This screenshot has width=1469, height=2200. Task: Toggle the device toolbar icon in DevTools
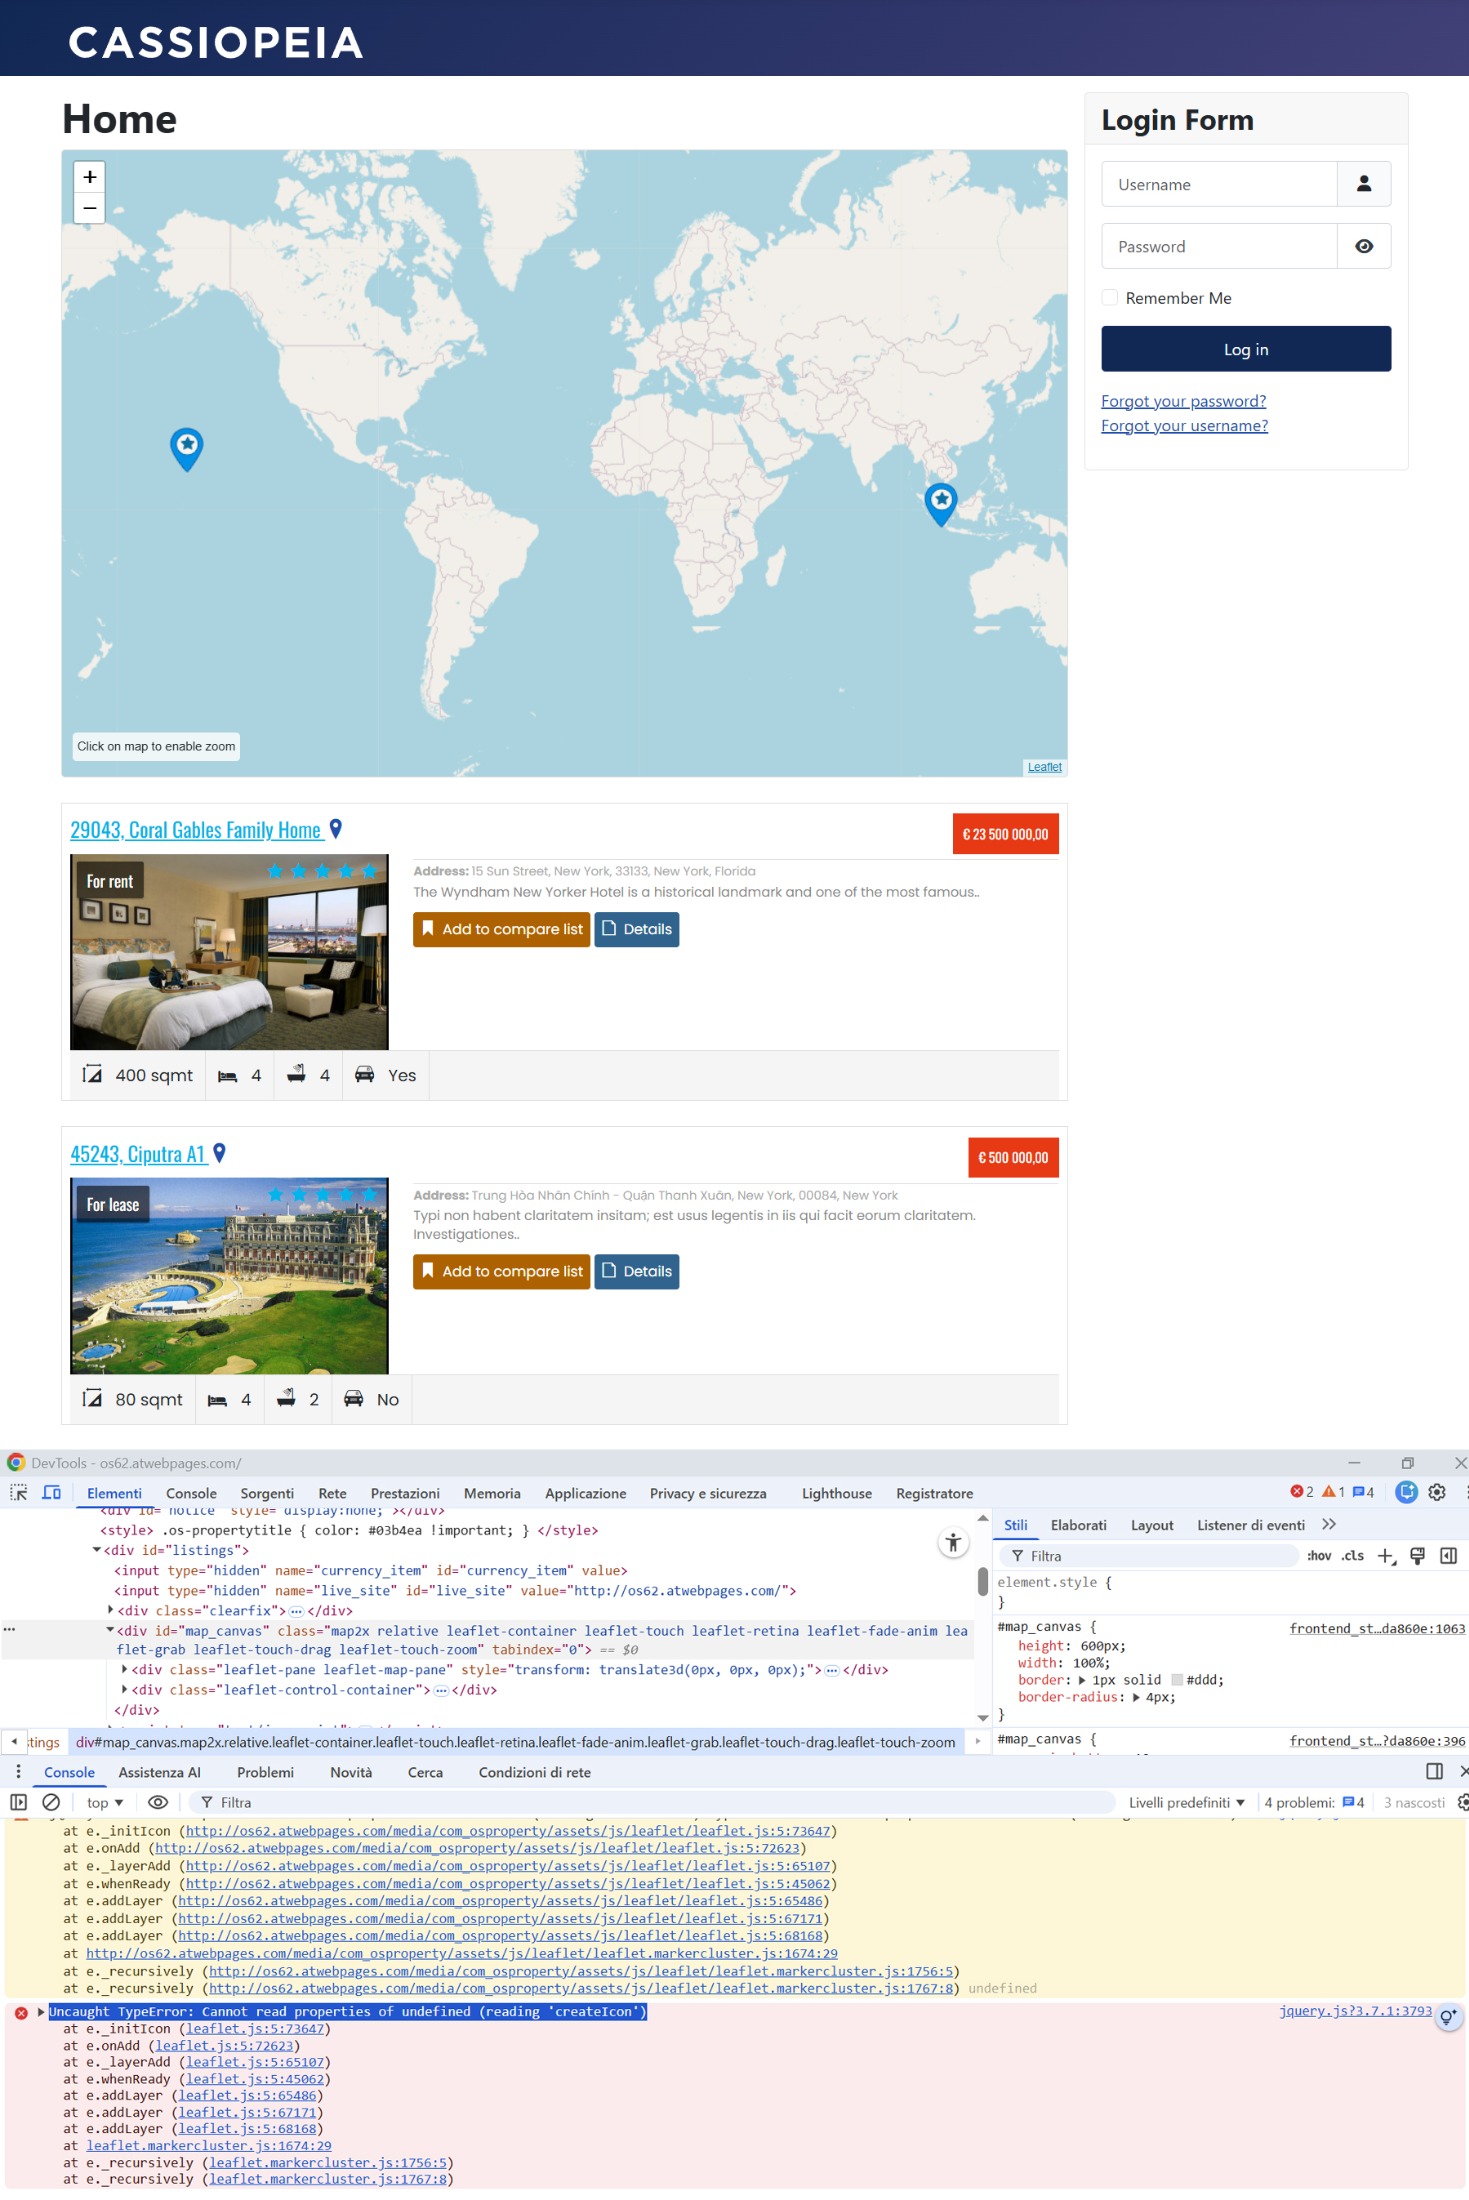pos(52,1492)
